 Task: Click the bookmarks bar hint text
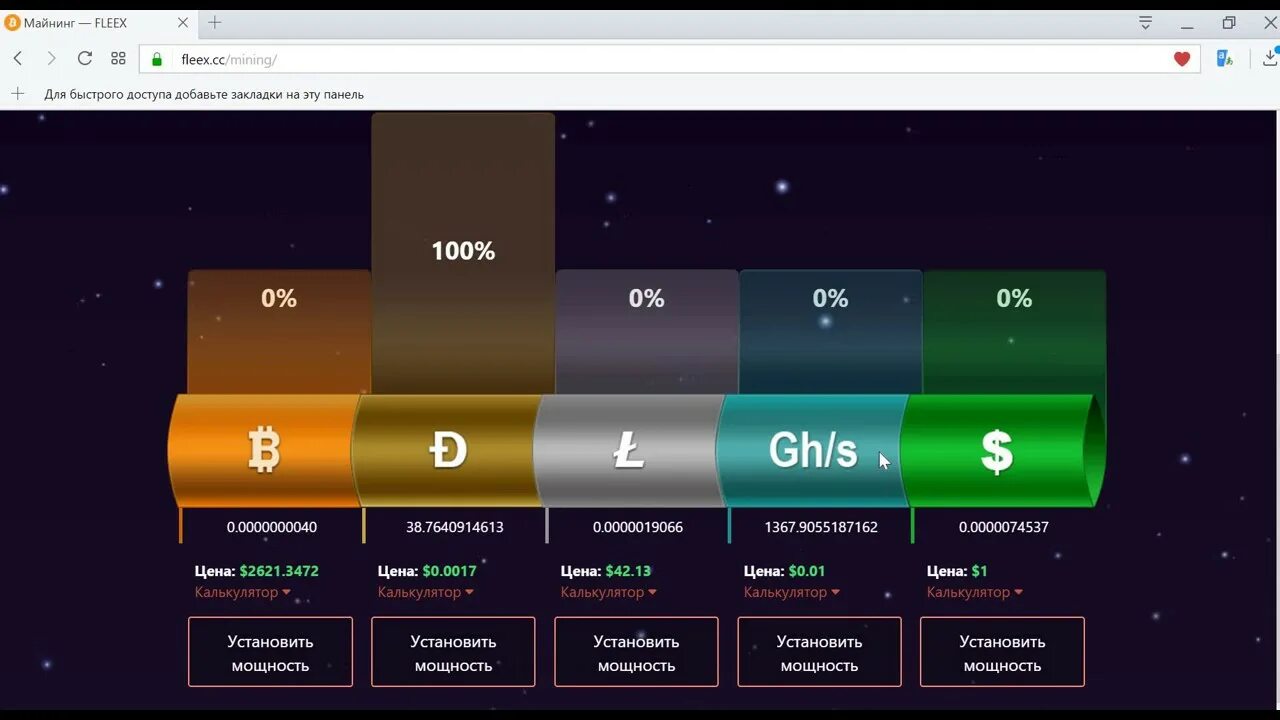point(204,94)
